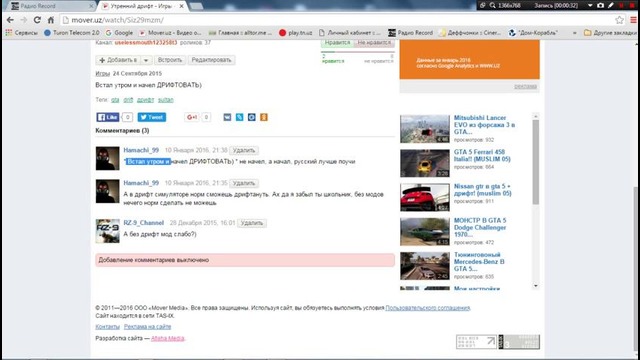Delete the Hamachi_99 comment from 21:35
This screenshot has height=360, width=640.
(x=244, y=183)
